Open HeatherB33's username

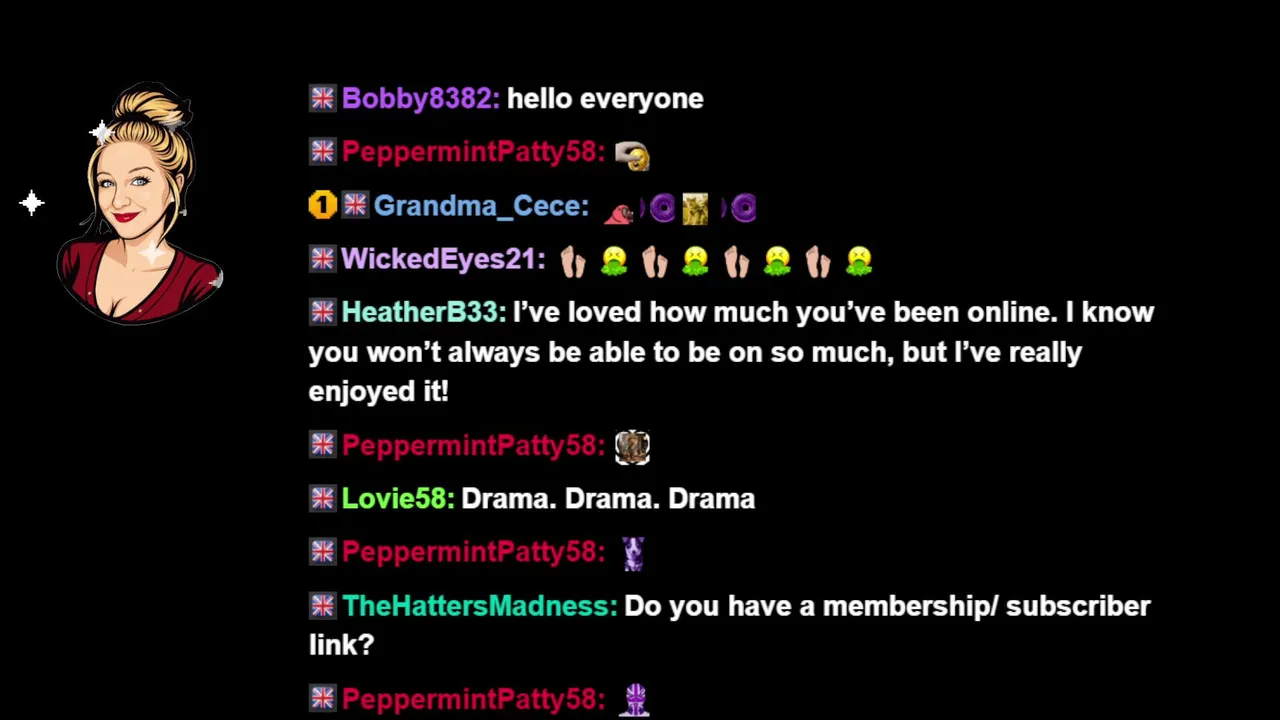424,312
